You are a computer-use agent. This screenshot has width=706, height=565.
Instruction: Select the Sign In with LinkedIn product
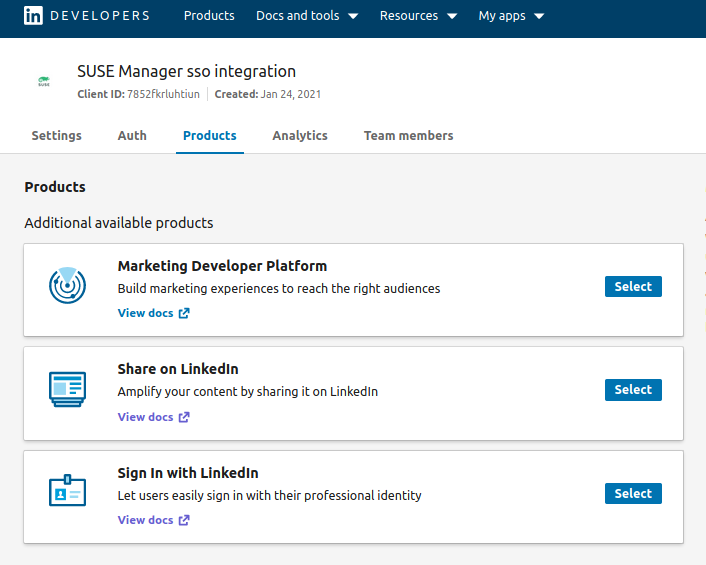633,494
